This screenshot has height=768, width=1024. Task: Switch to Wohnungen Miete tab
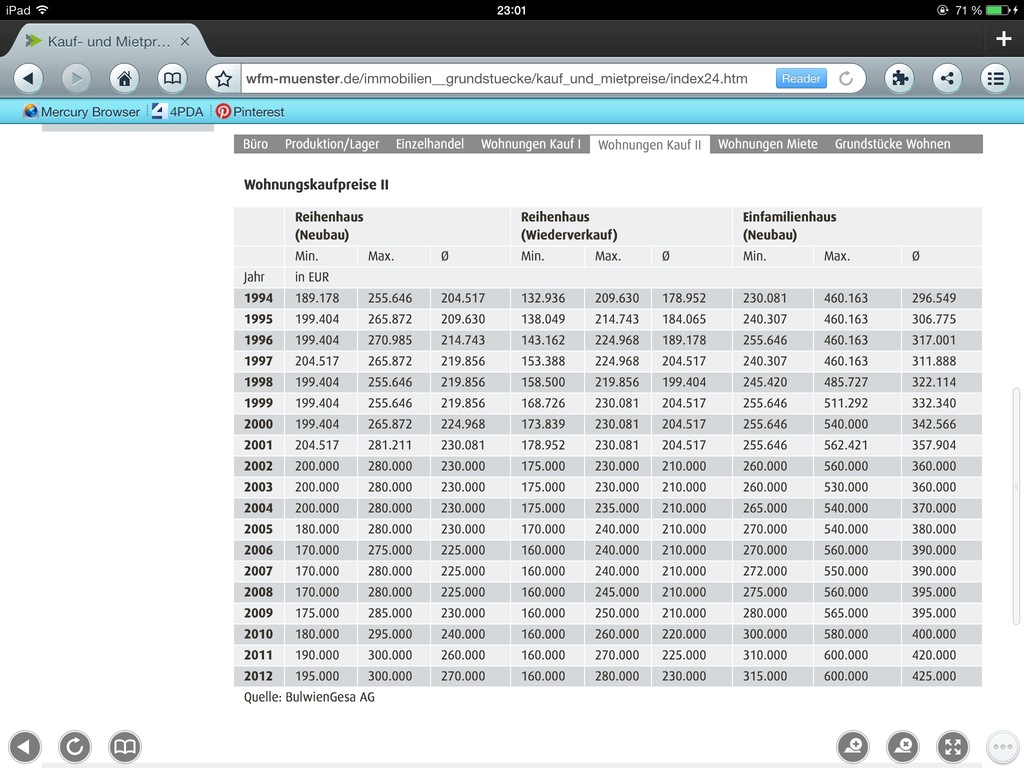(x=767, y=144)
